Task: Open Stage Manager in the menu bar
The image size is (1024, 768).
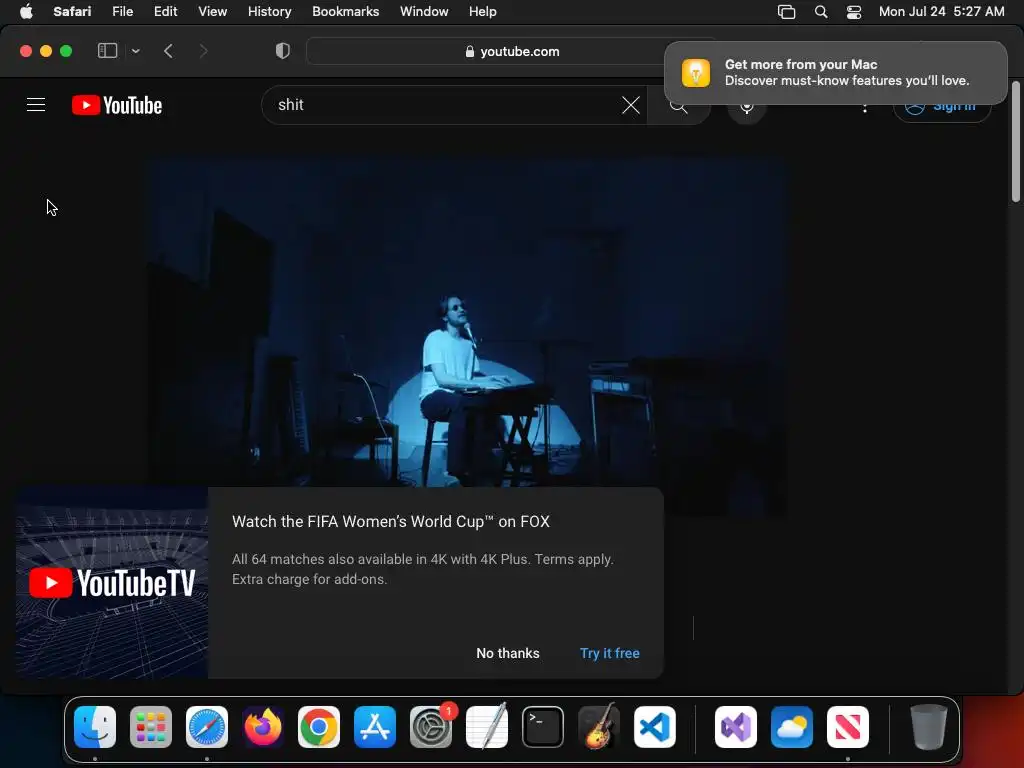Action: point(786,12)
